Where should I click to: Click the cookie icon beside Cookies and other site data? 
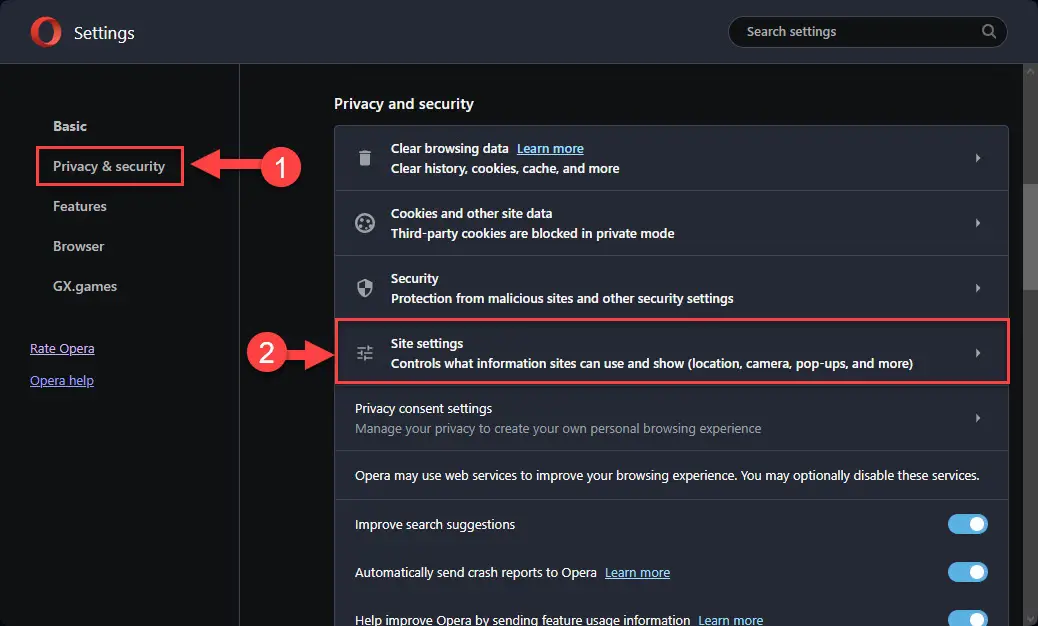coord(365,223)
